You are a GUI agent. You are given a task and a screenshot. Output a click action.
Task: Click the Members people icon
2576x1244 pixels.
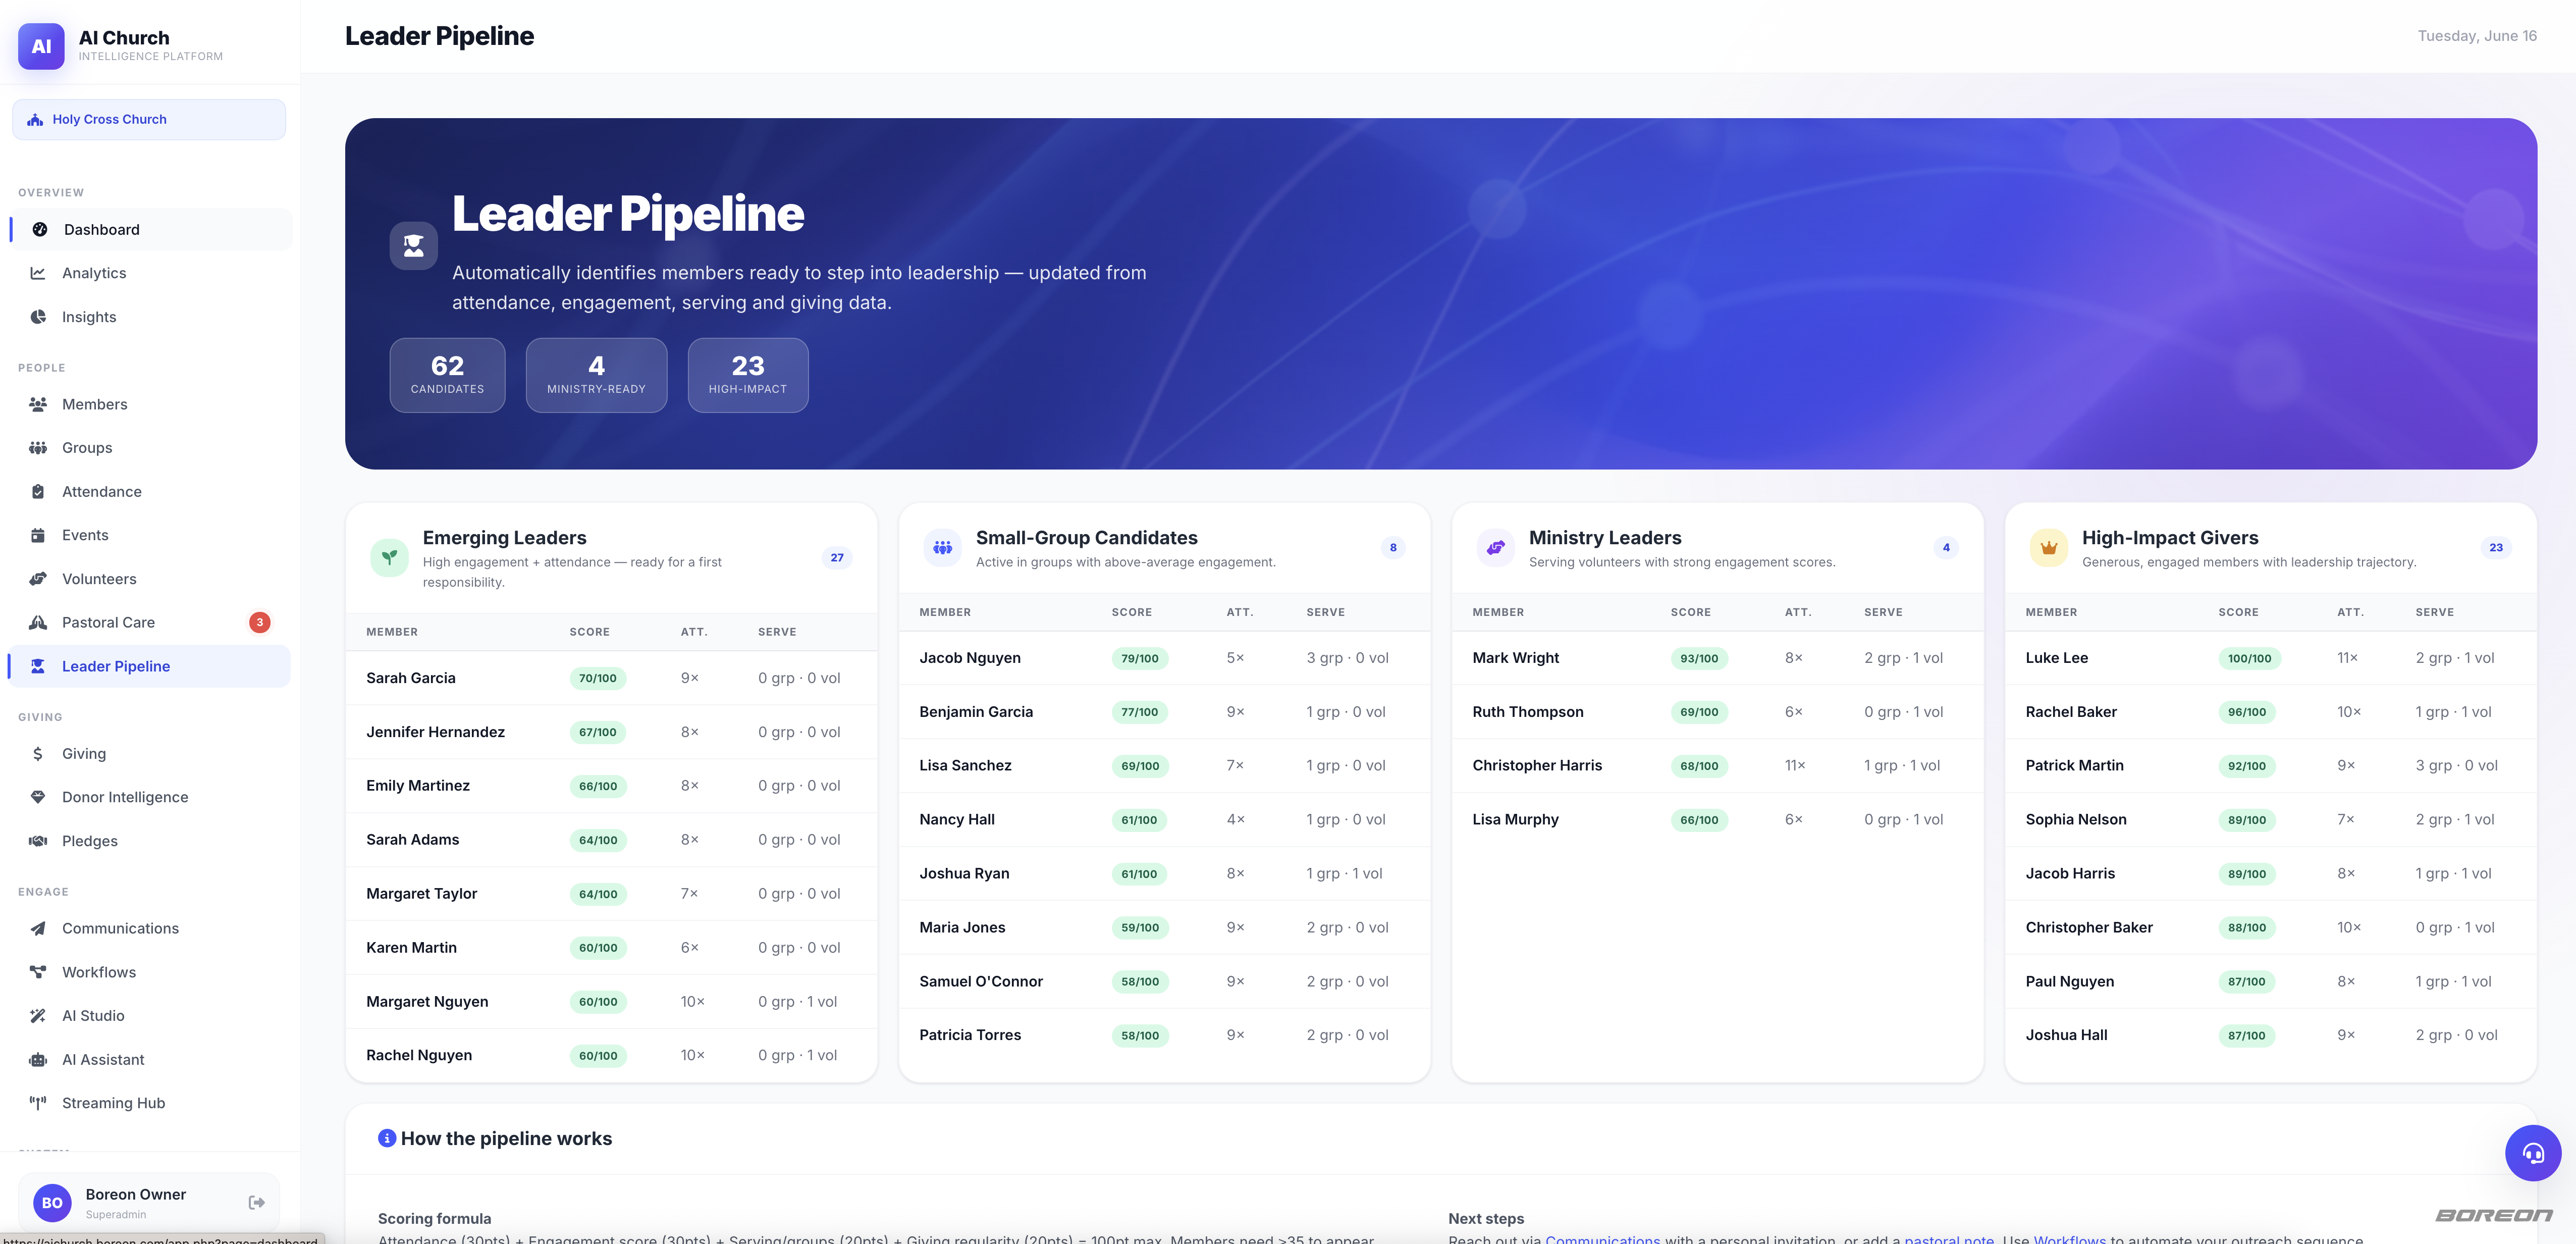click(38, 404)
